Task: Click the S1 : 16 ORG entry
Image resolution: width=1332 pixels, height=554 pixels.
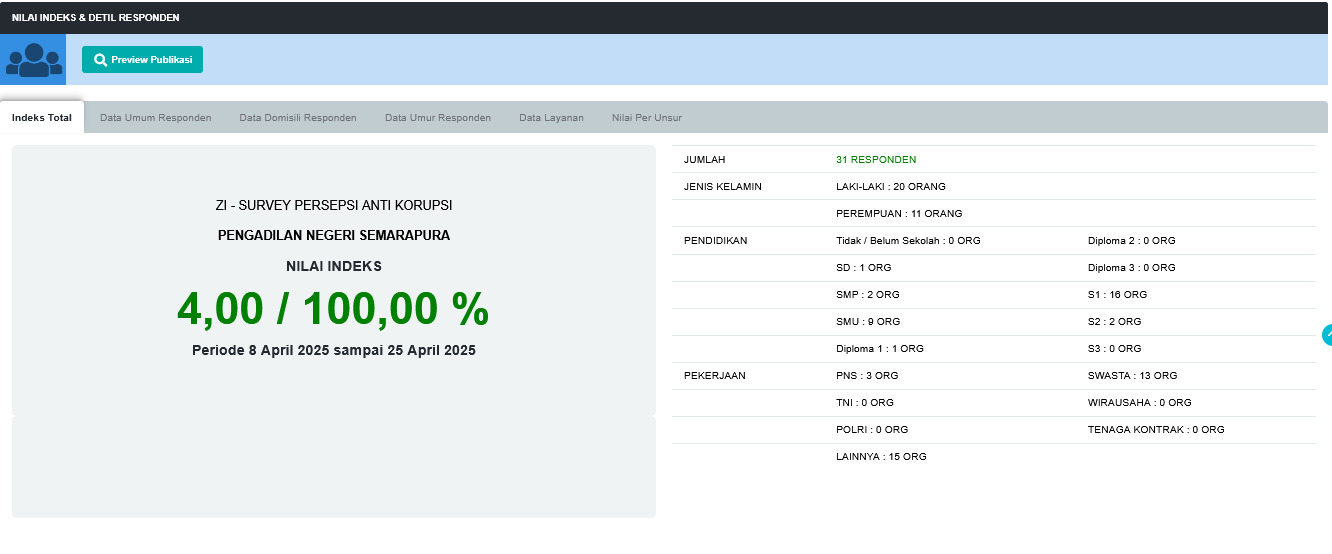Action: tap(1118, 295)
